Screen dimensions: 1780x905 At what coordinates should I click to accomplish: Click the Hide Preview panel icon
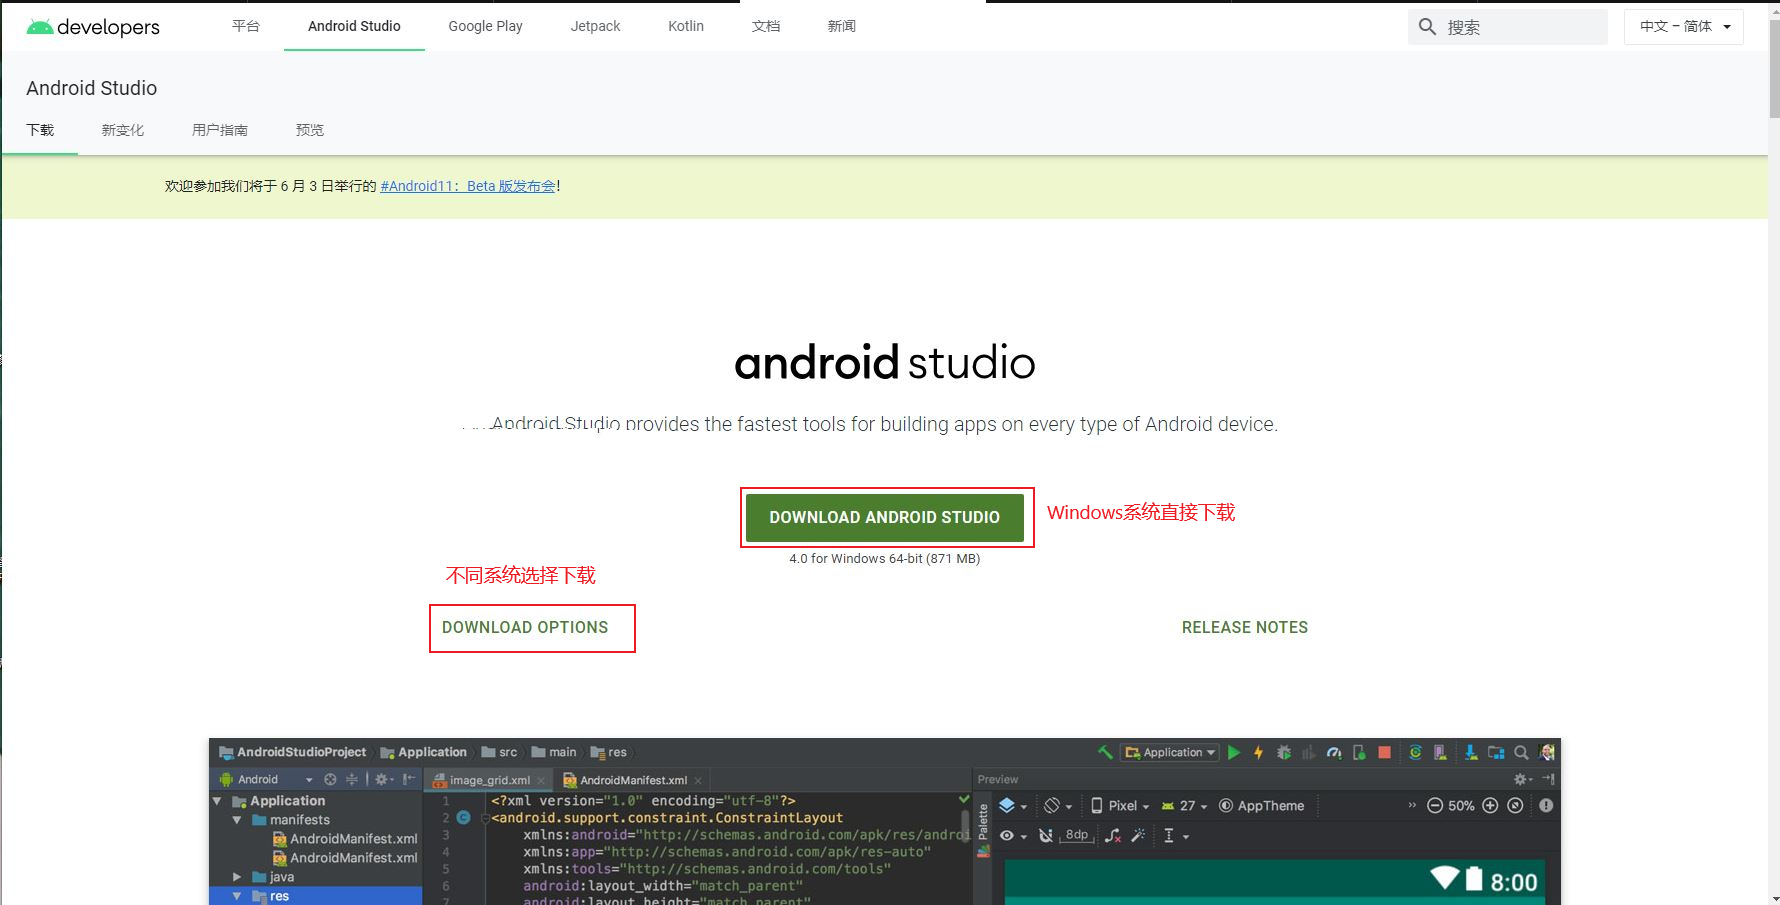pyautogui.click(x=1548, y=779)
